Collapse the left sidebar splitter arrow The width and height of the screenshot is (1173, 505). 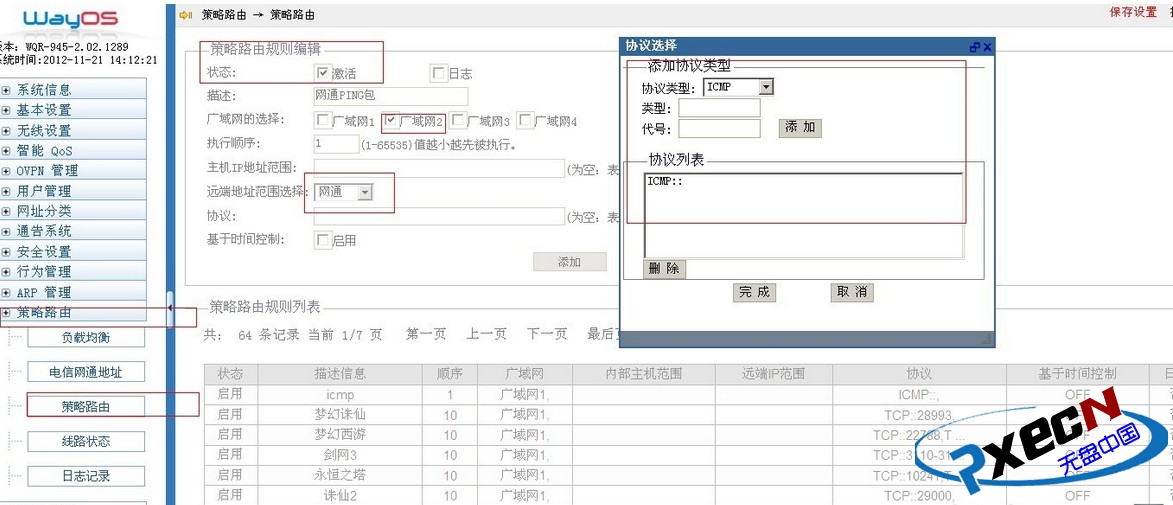click(x=170, y=308)
